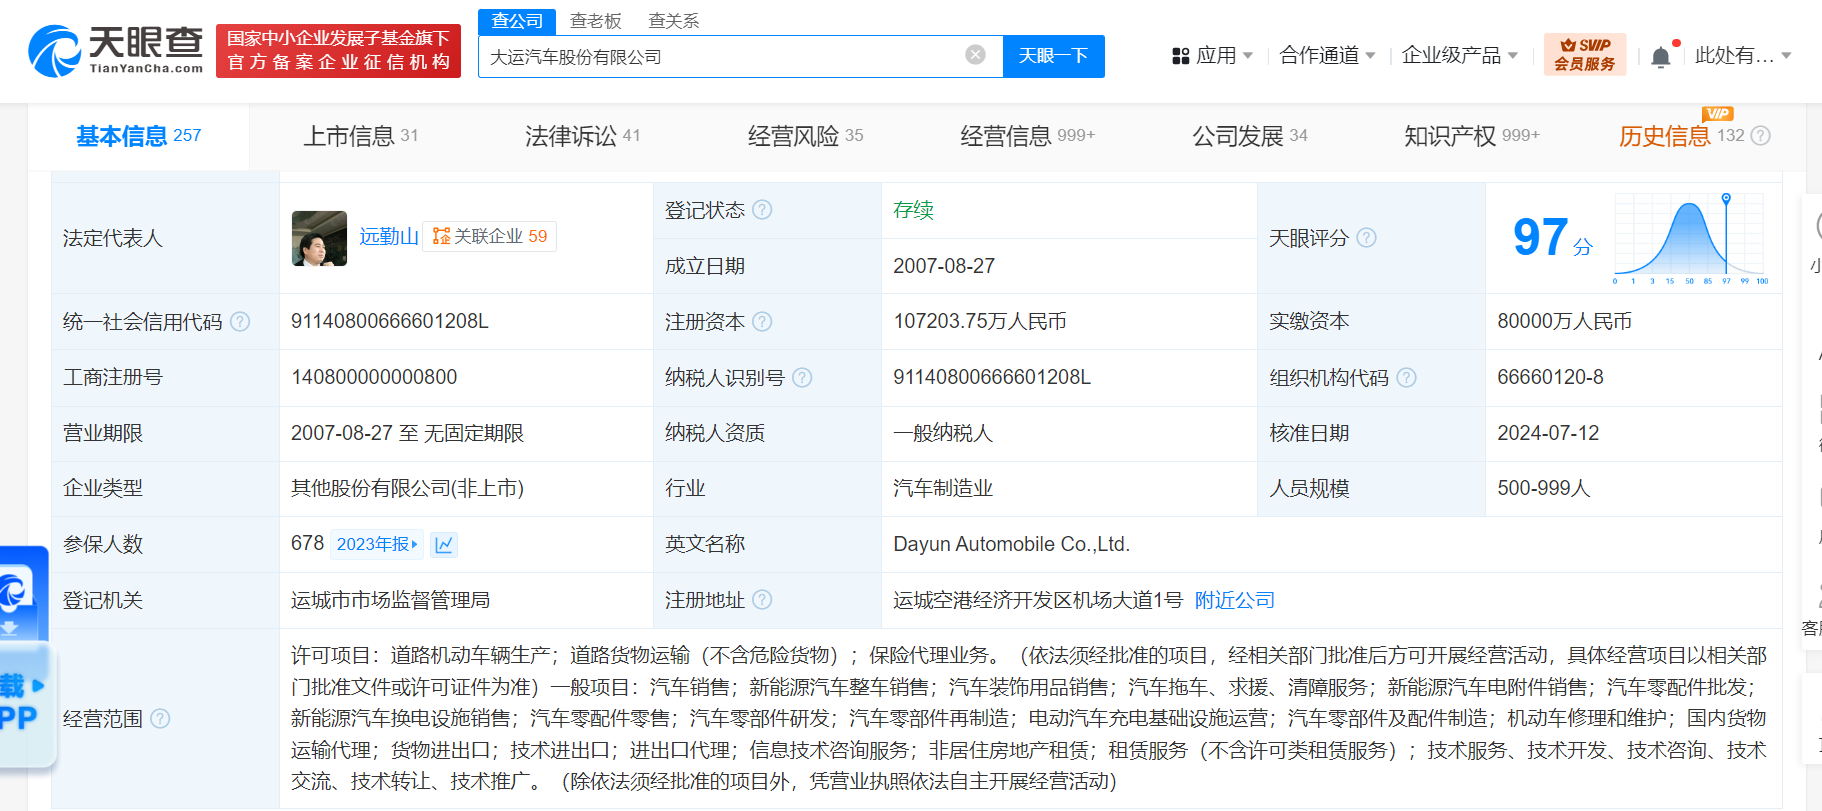Click the Tianyancha logo
This screenshot has width=1822, height=811.
115,51
